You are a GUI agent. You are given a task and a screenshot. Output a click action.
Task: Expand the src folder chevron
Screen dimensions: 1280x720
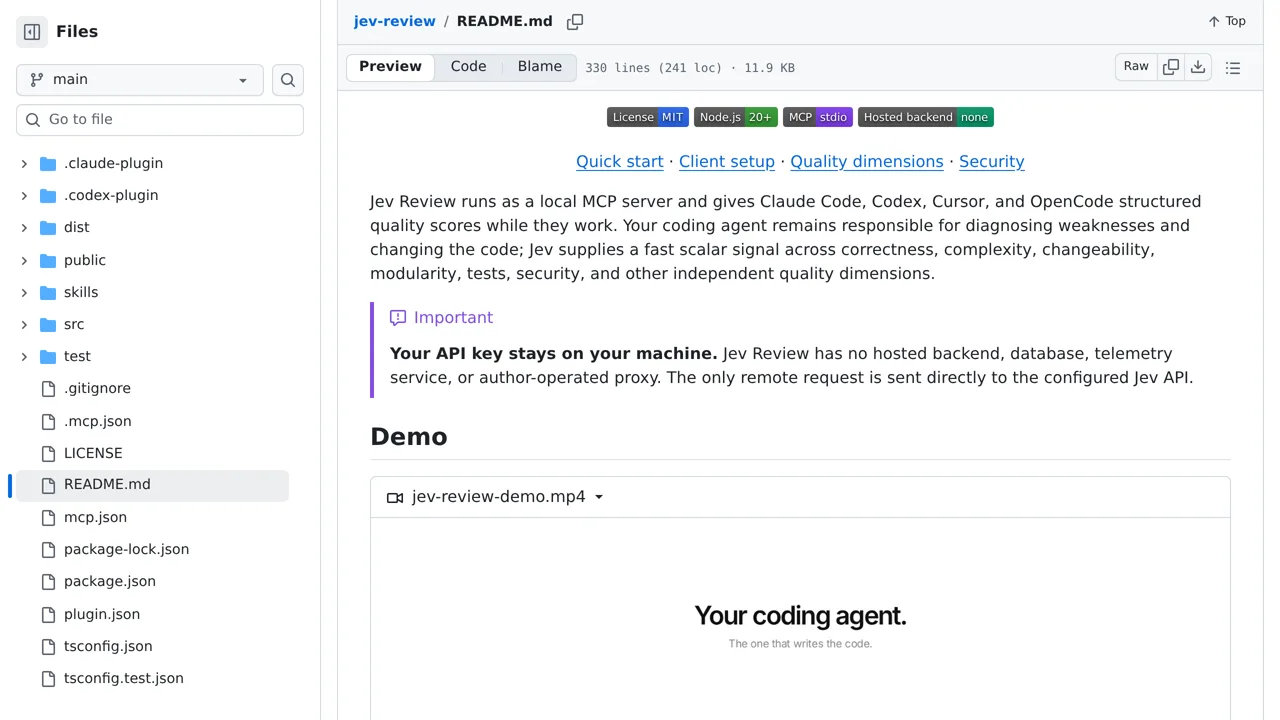(24, 324)
